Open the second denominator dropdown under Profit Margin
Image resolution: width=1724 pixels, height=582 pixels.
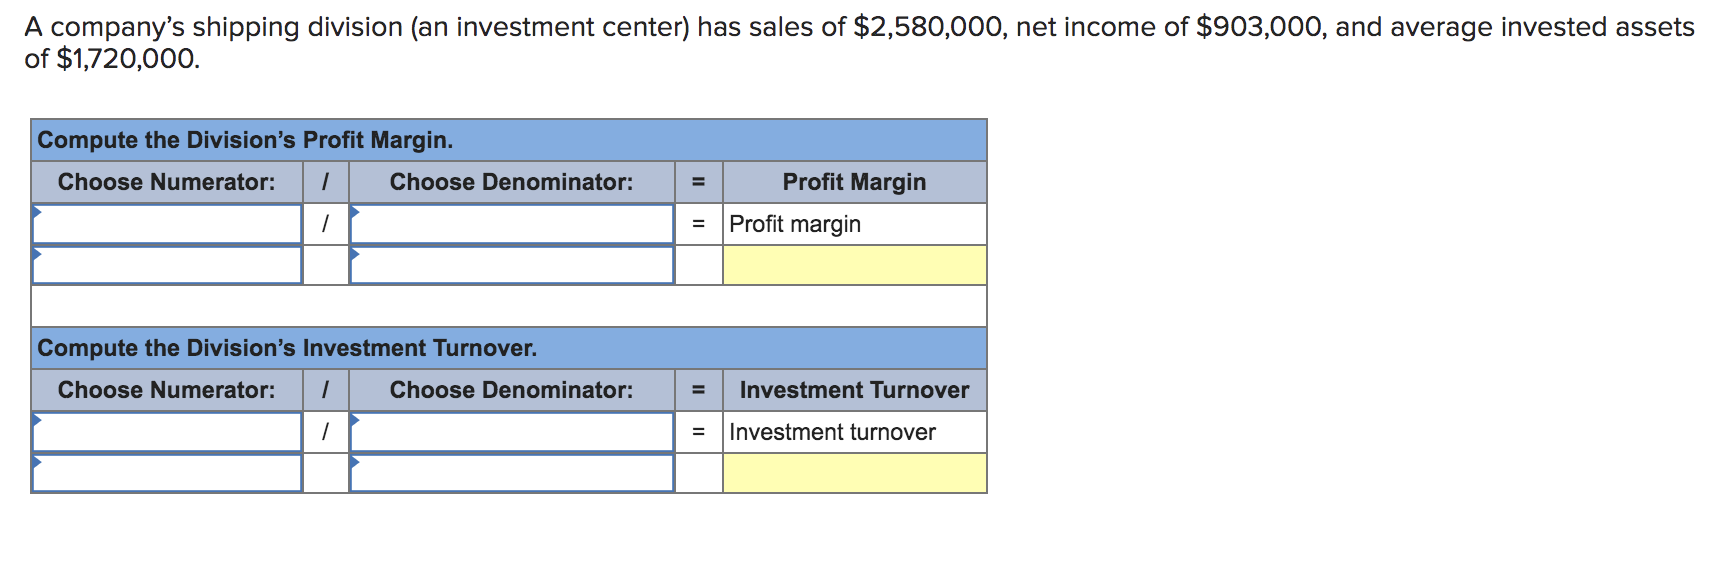click(x=510, y=265)
